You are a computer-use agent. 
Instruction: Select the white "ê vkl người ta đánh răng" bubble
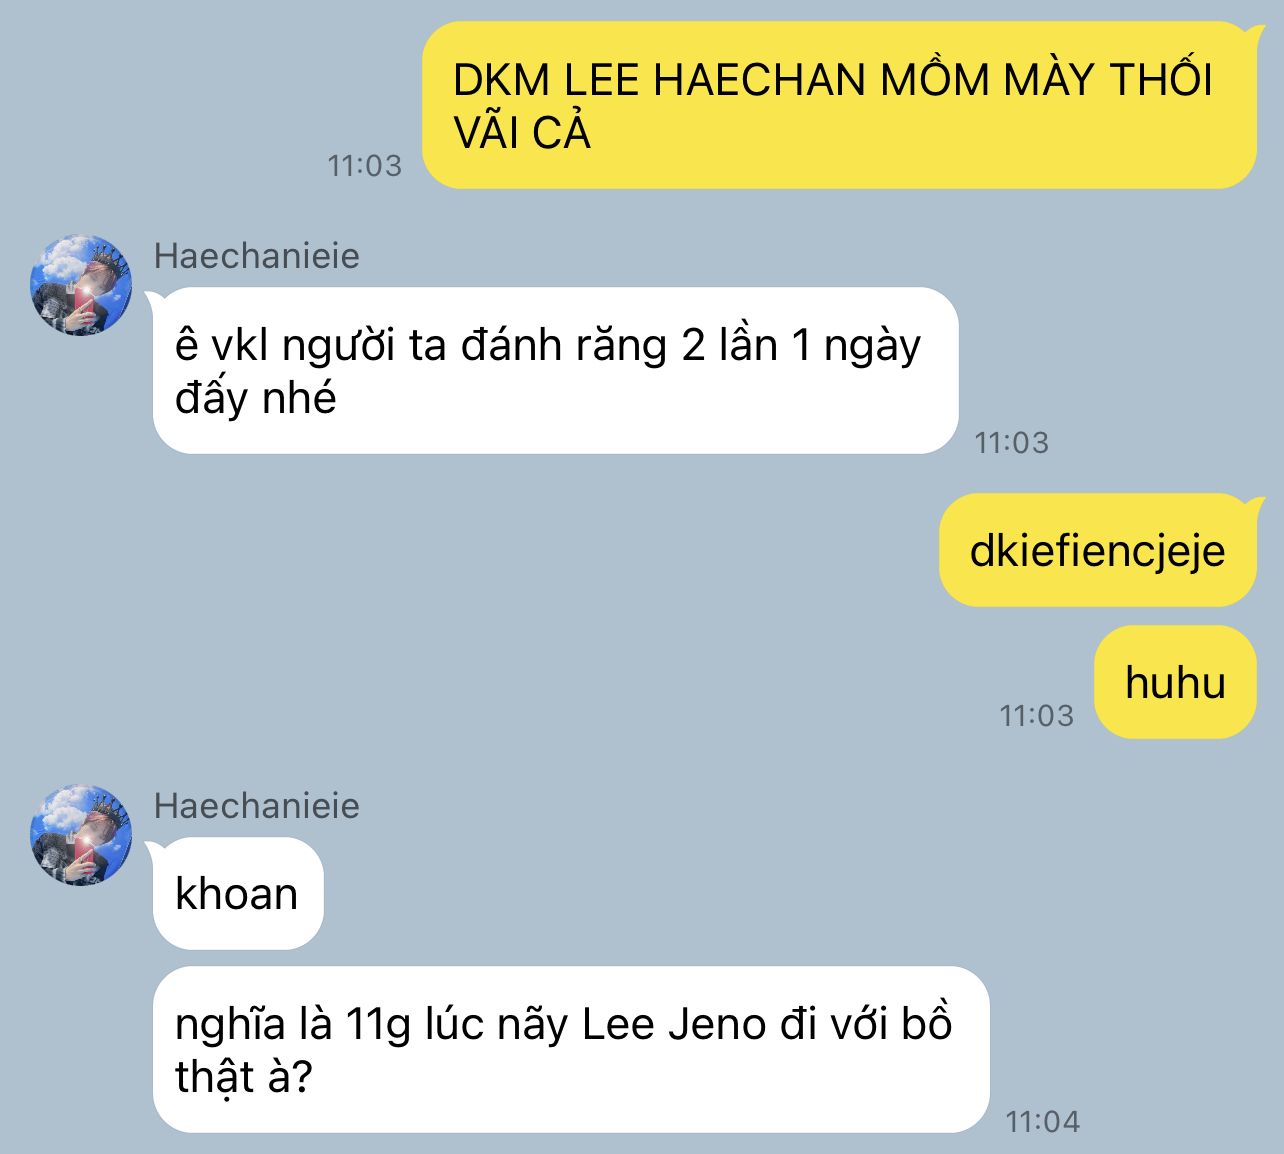555,371
